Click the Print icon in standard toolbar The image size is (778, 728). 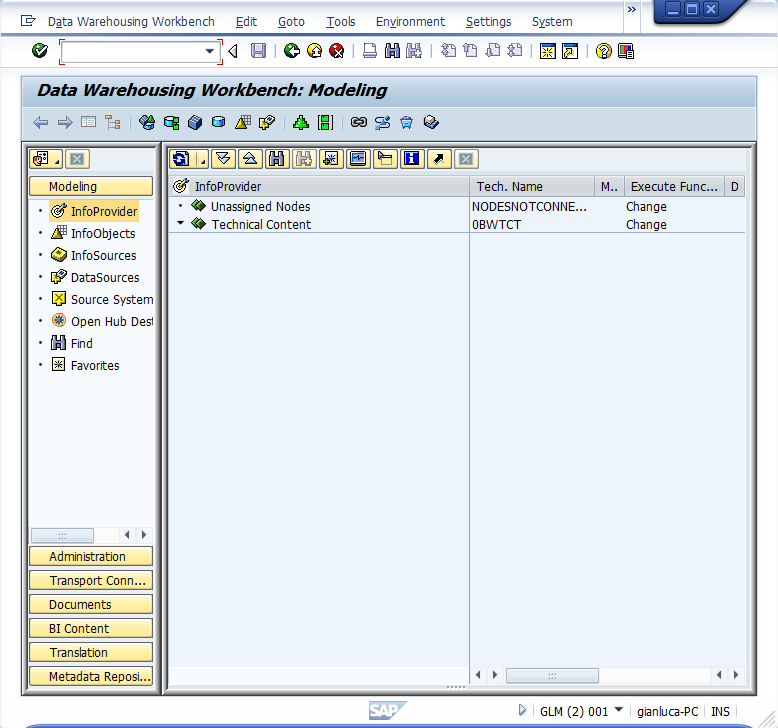click(x=370, y=51)
